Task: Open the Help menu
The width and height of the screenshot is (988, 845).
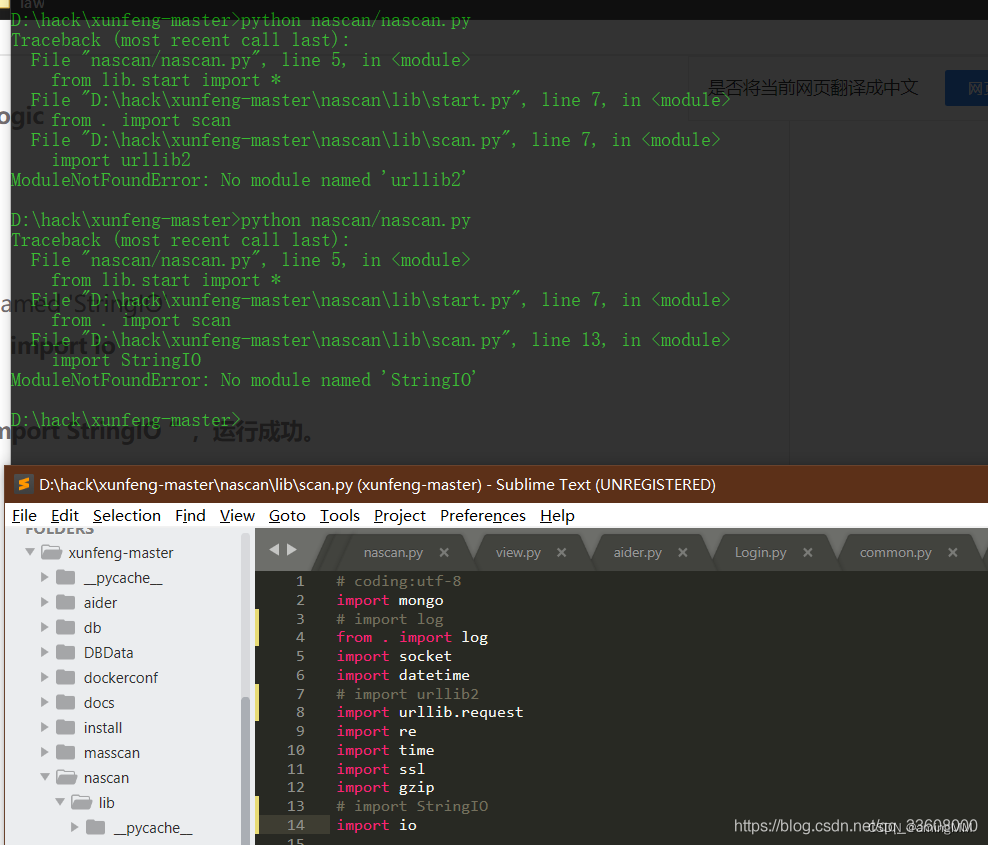Action: (x=557, y=515)
